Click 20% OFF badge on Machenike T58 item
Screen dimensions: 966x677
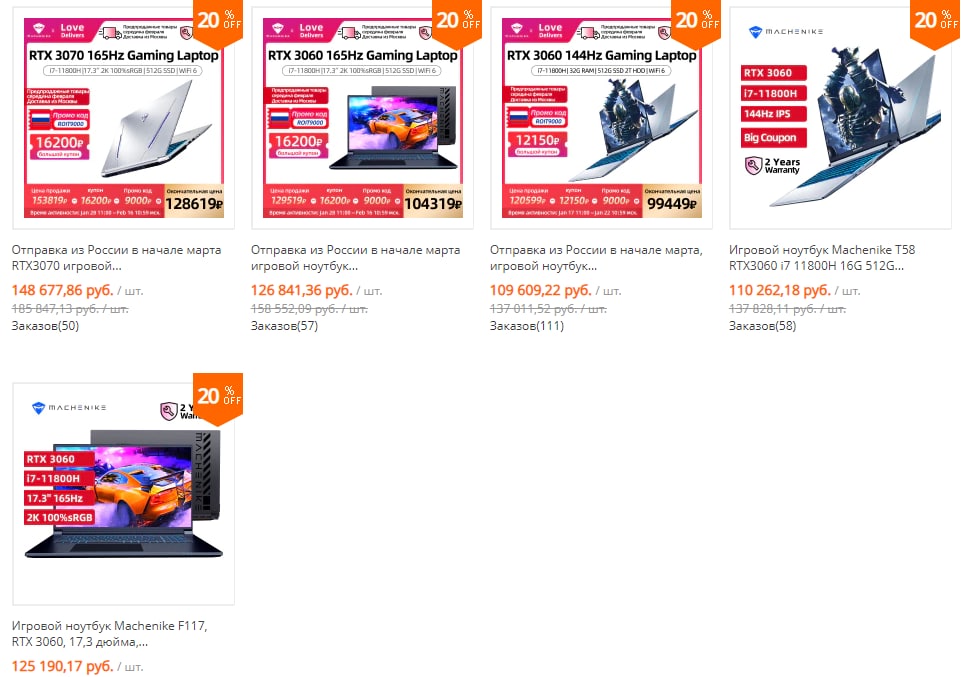click(x=935, y=22)
